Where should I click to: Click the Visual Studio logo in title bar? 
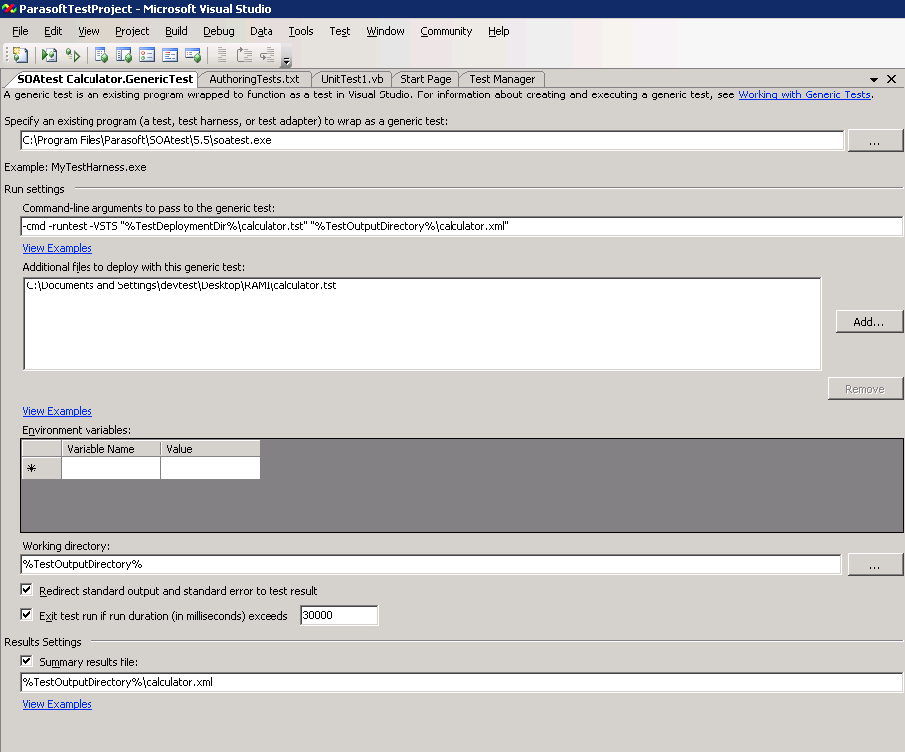point(9,9)
